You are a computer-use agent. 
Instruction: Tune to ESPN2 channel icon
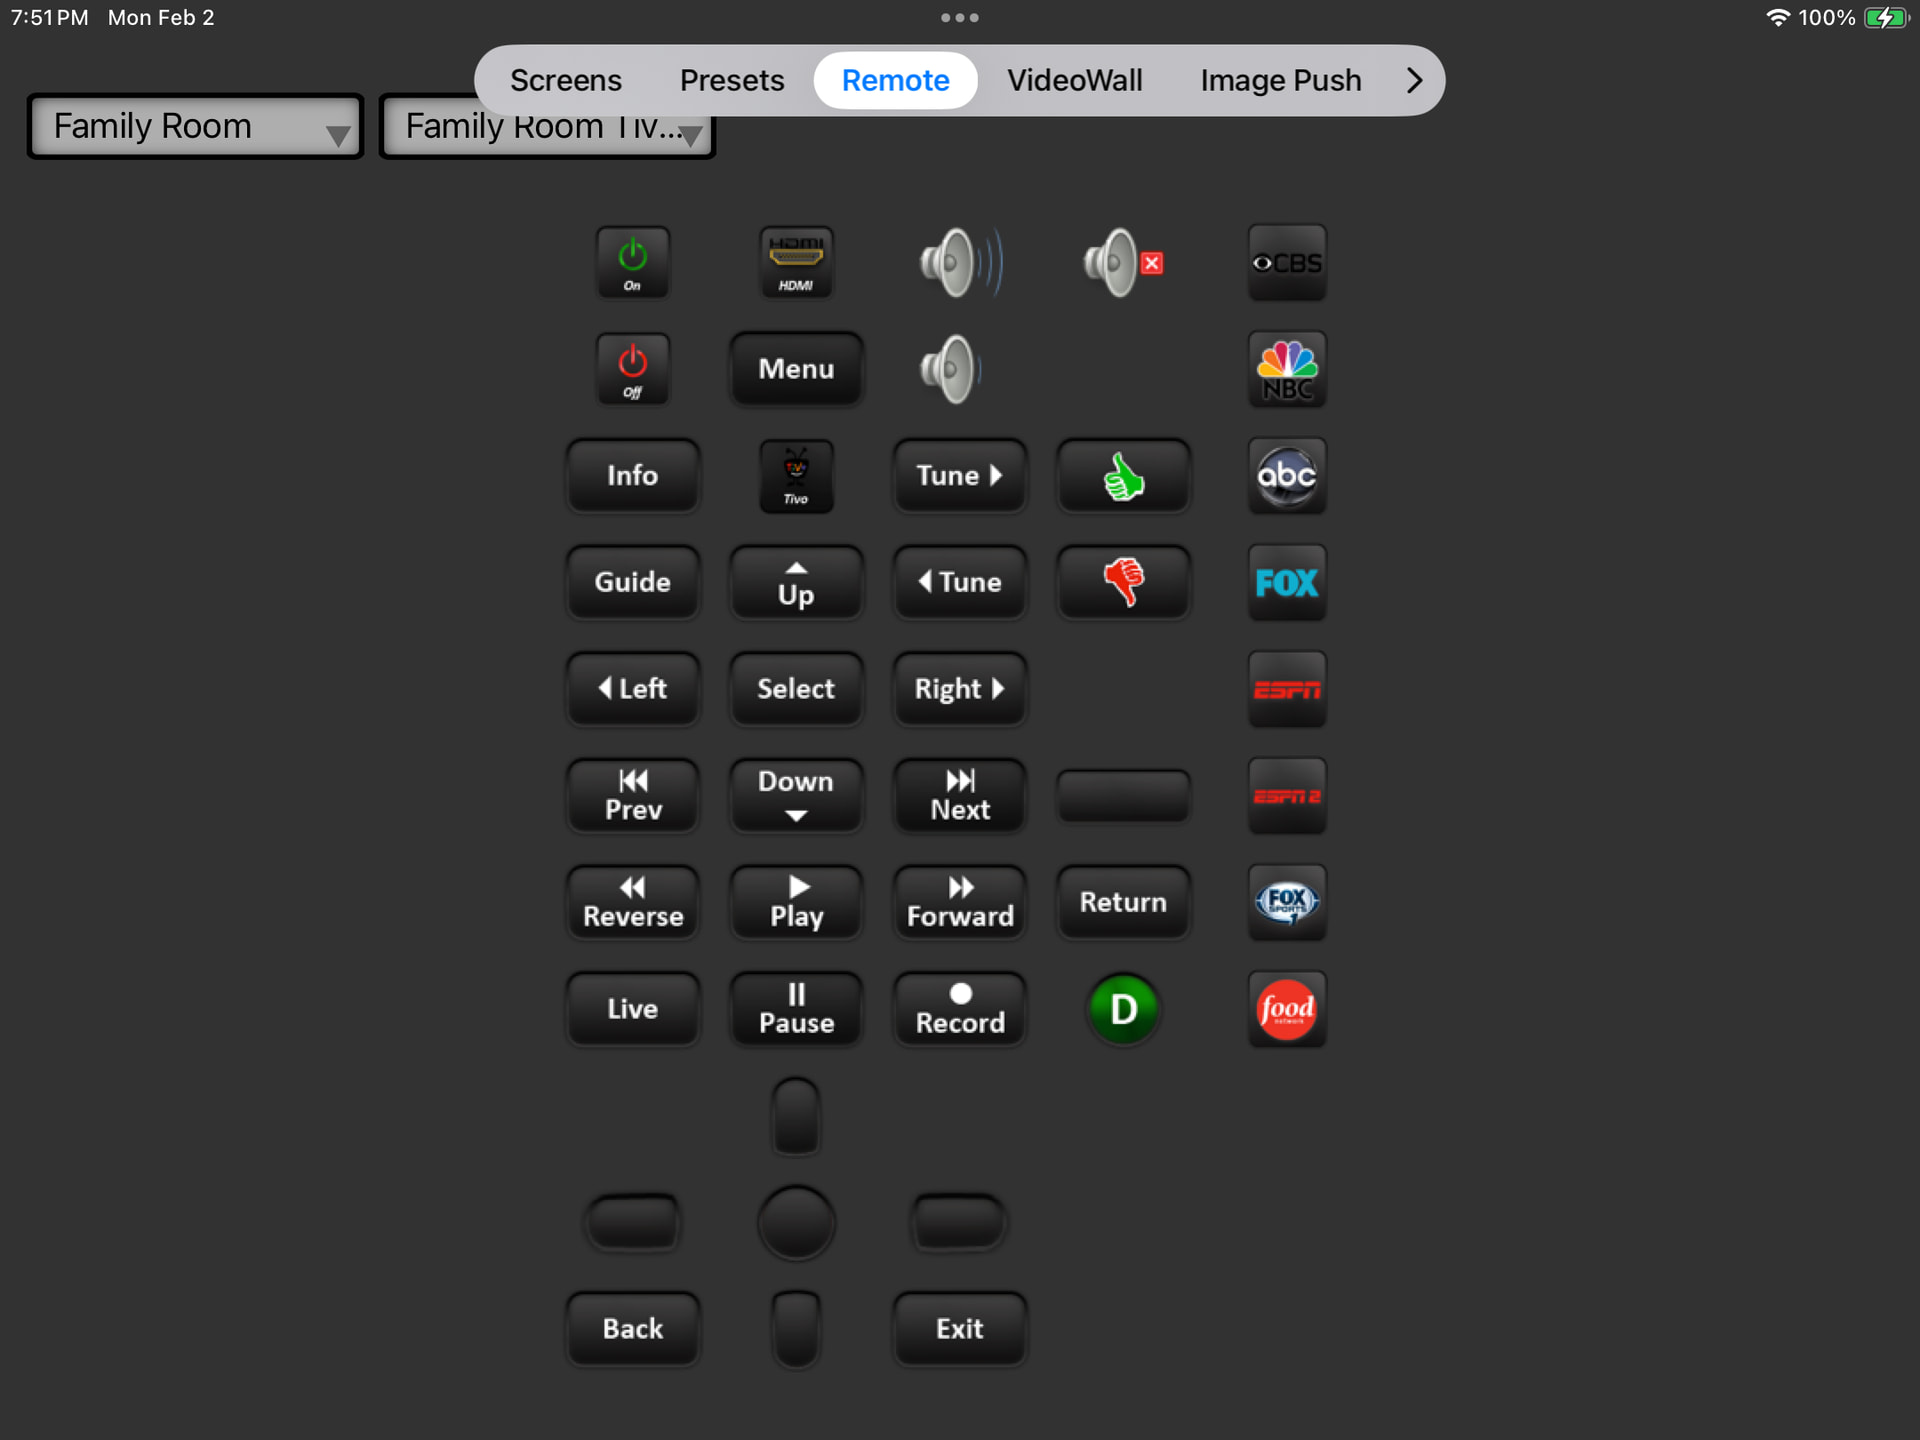point(1286,796)
